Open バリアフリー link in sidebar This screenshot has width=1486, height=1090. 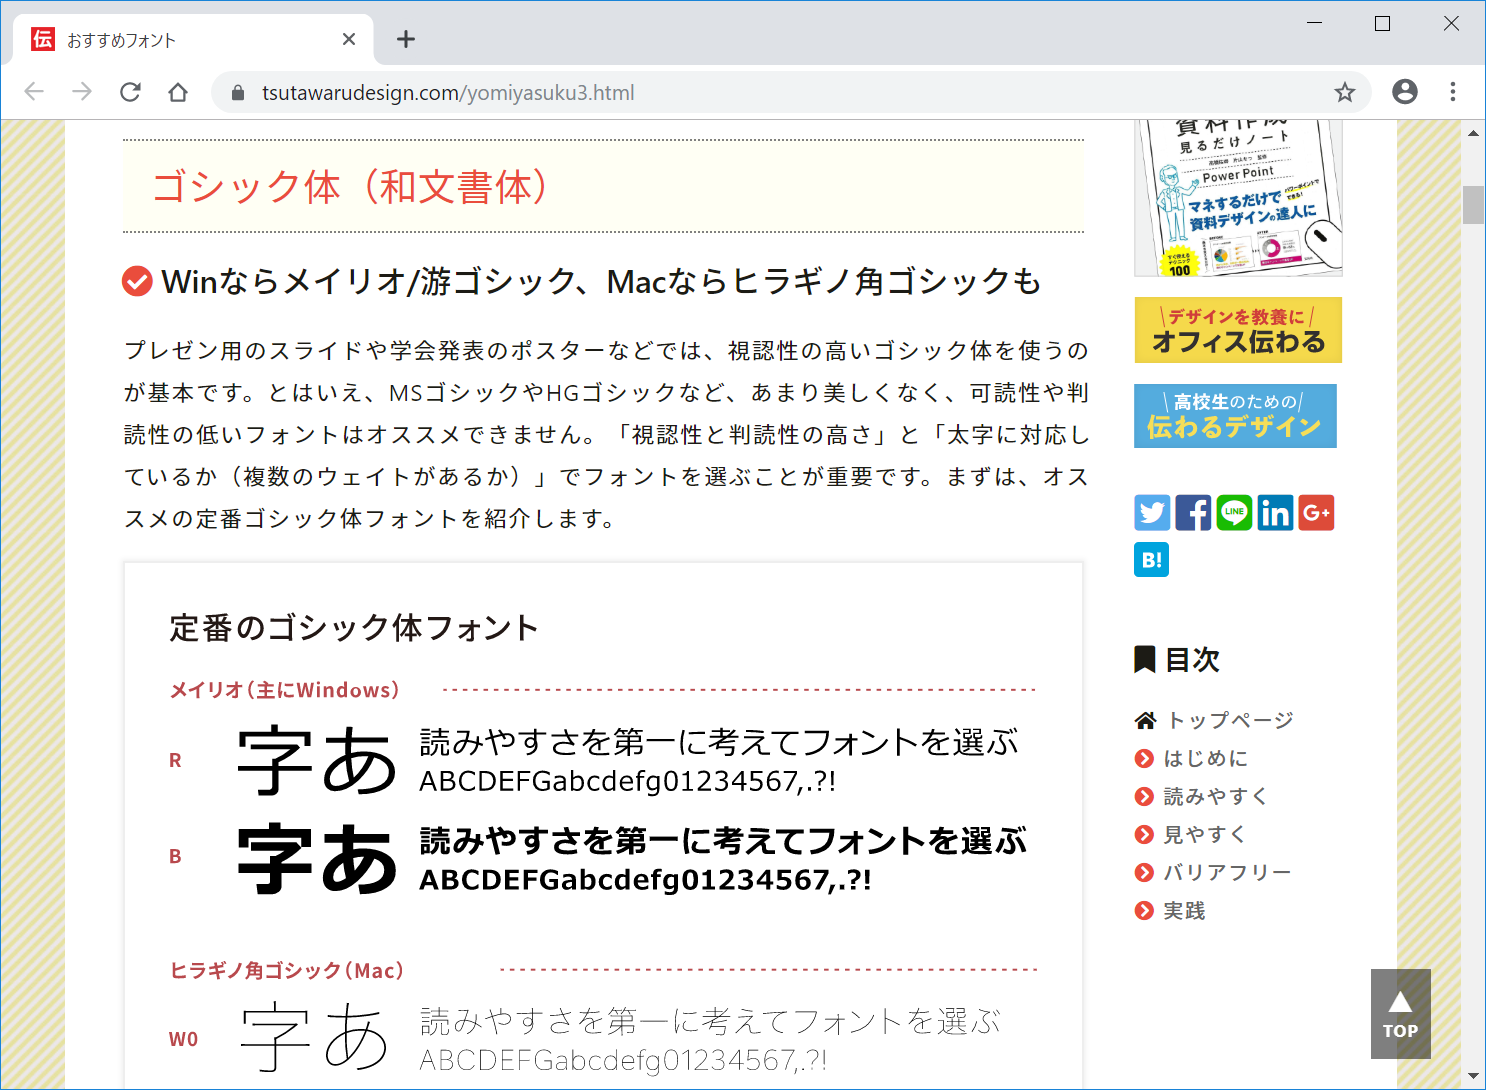1227,872
